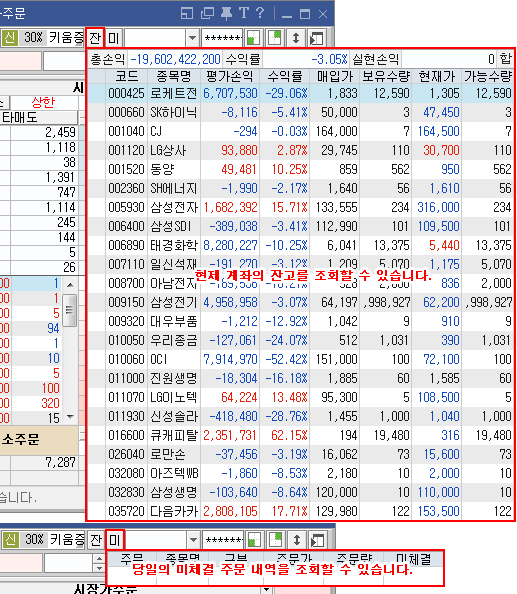Click the panel expand icon in lower toolbar
Screen dimensions: 517x594
317,540
